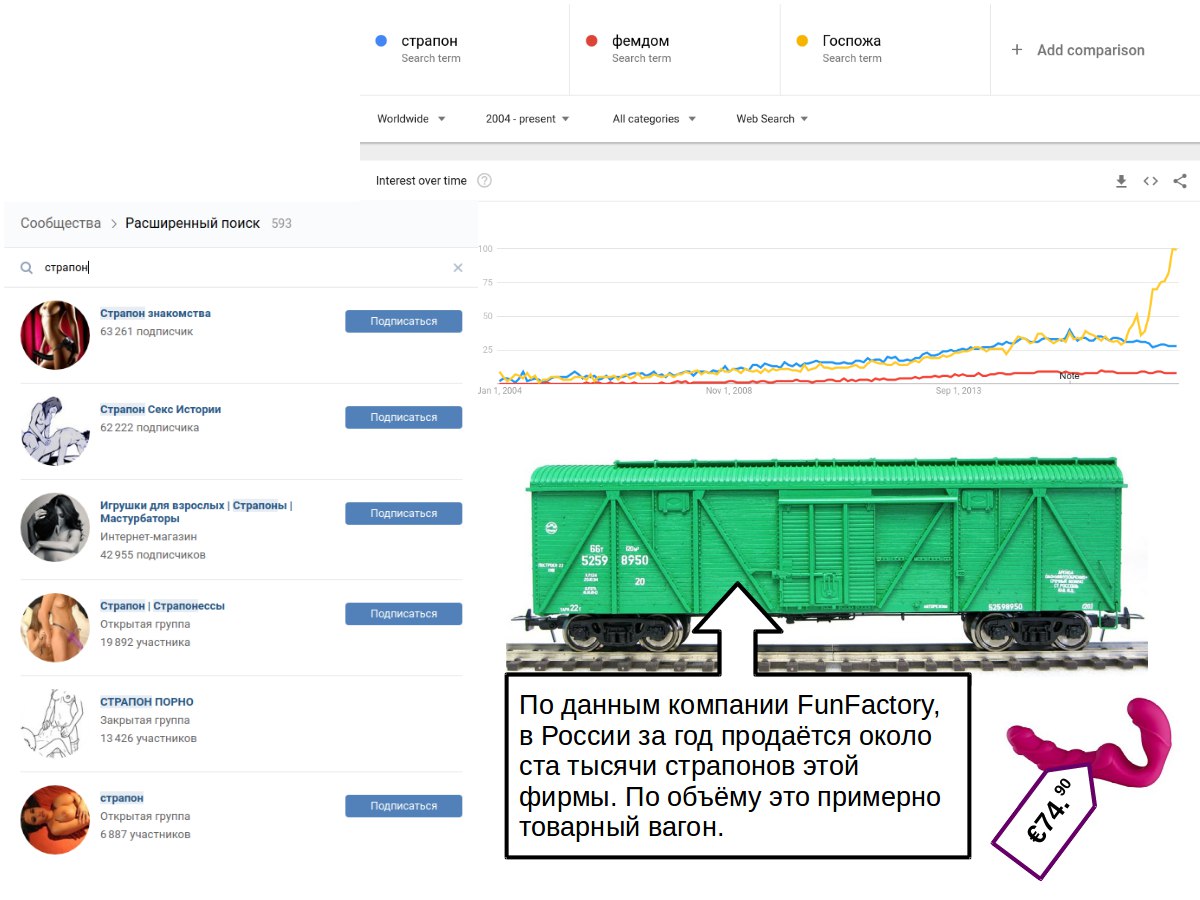Click the Закрытая группа label
This screenshot has width=1200, height=900.
145,720
